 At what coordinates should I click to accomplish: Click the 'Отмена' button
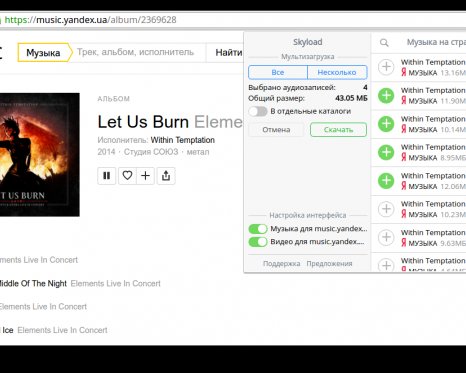click(276, 130)
